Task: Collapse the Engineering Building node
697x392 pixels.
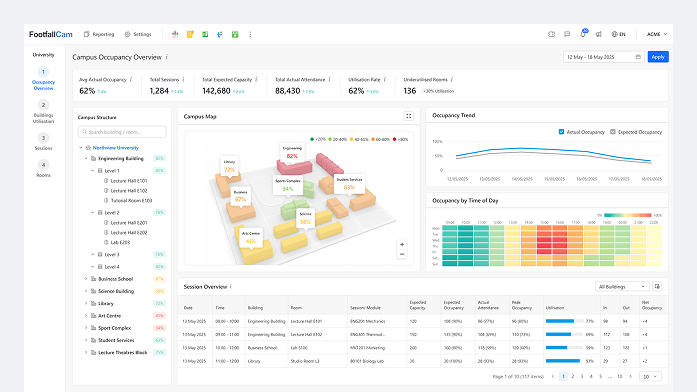Action: tap(86, 158)
